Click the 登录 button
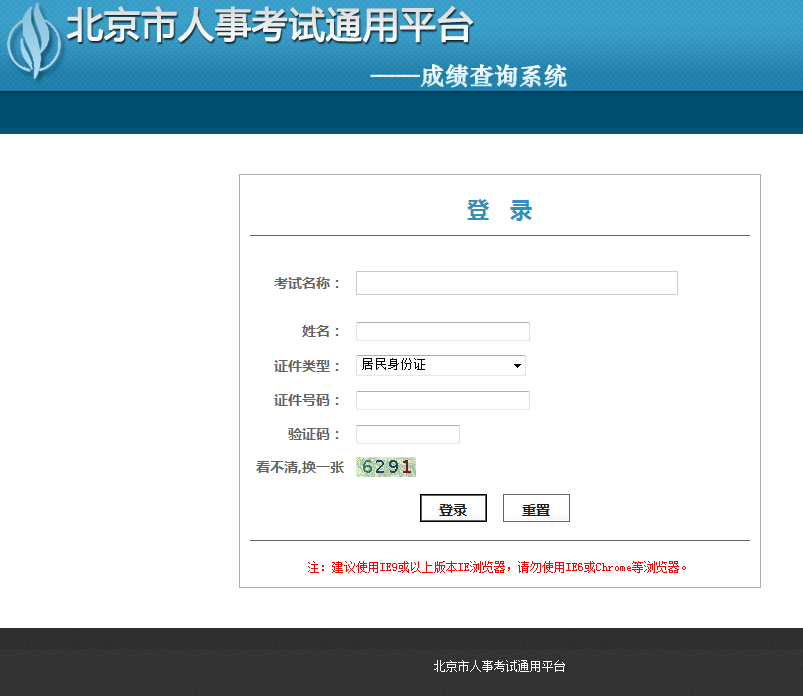 point(453,508)
